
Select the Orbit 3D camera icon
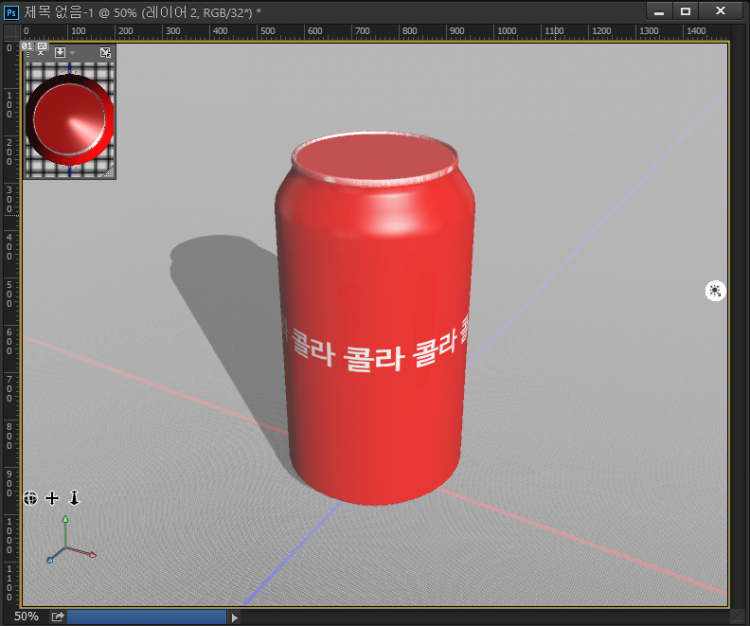[31, 498]
